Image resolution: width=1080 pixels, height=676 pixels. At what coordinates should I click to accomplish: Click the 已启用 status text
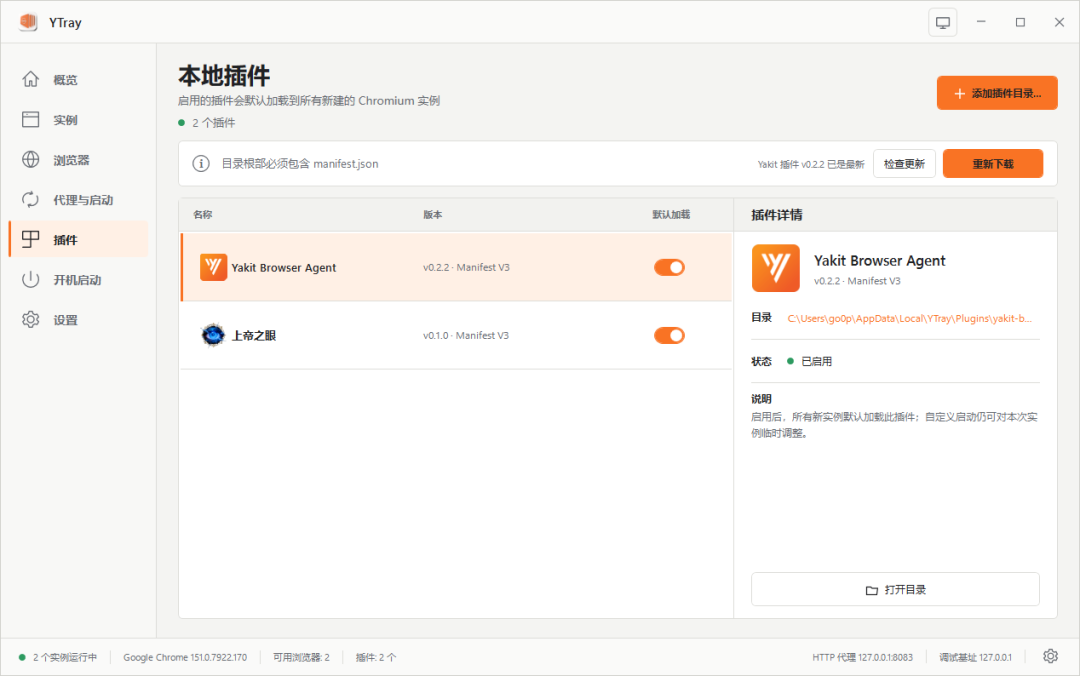pyautogui.click(x=816, y=361)
